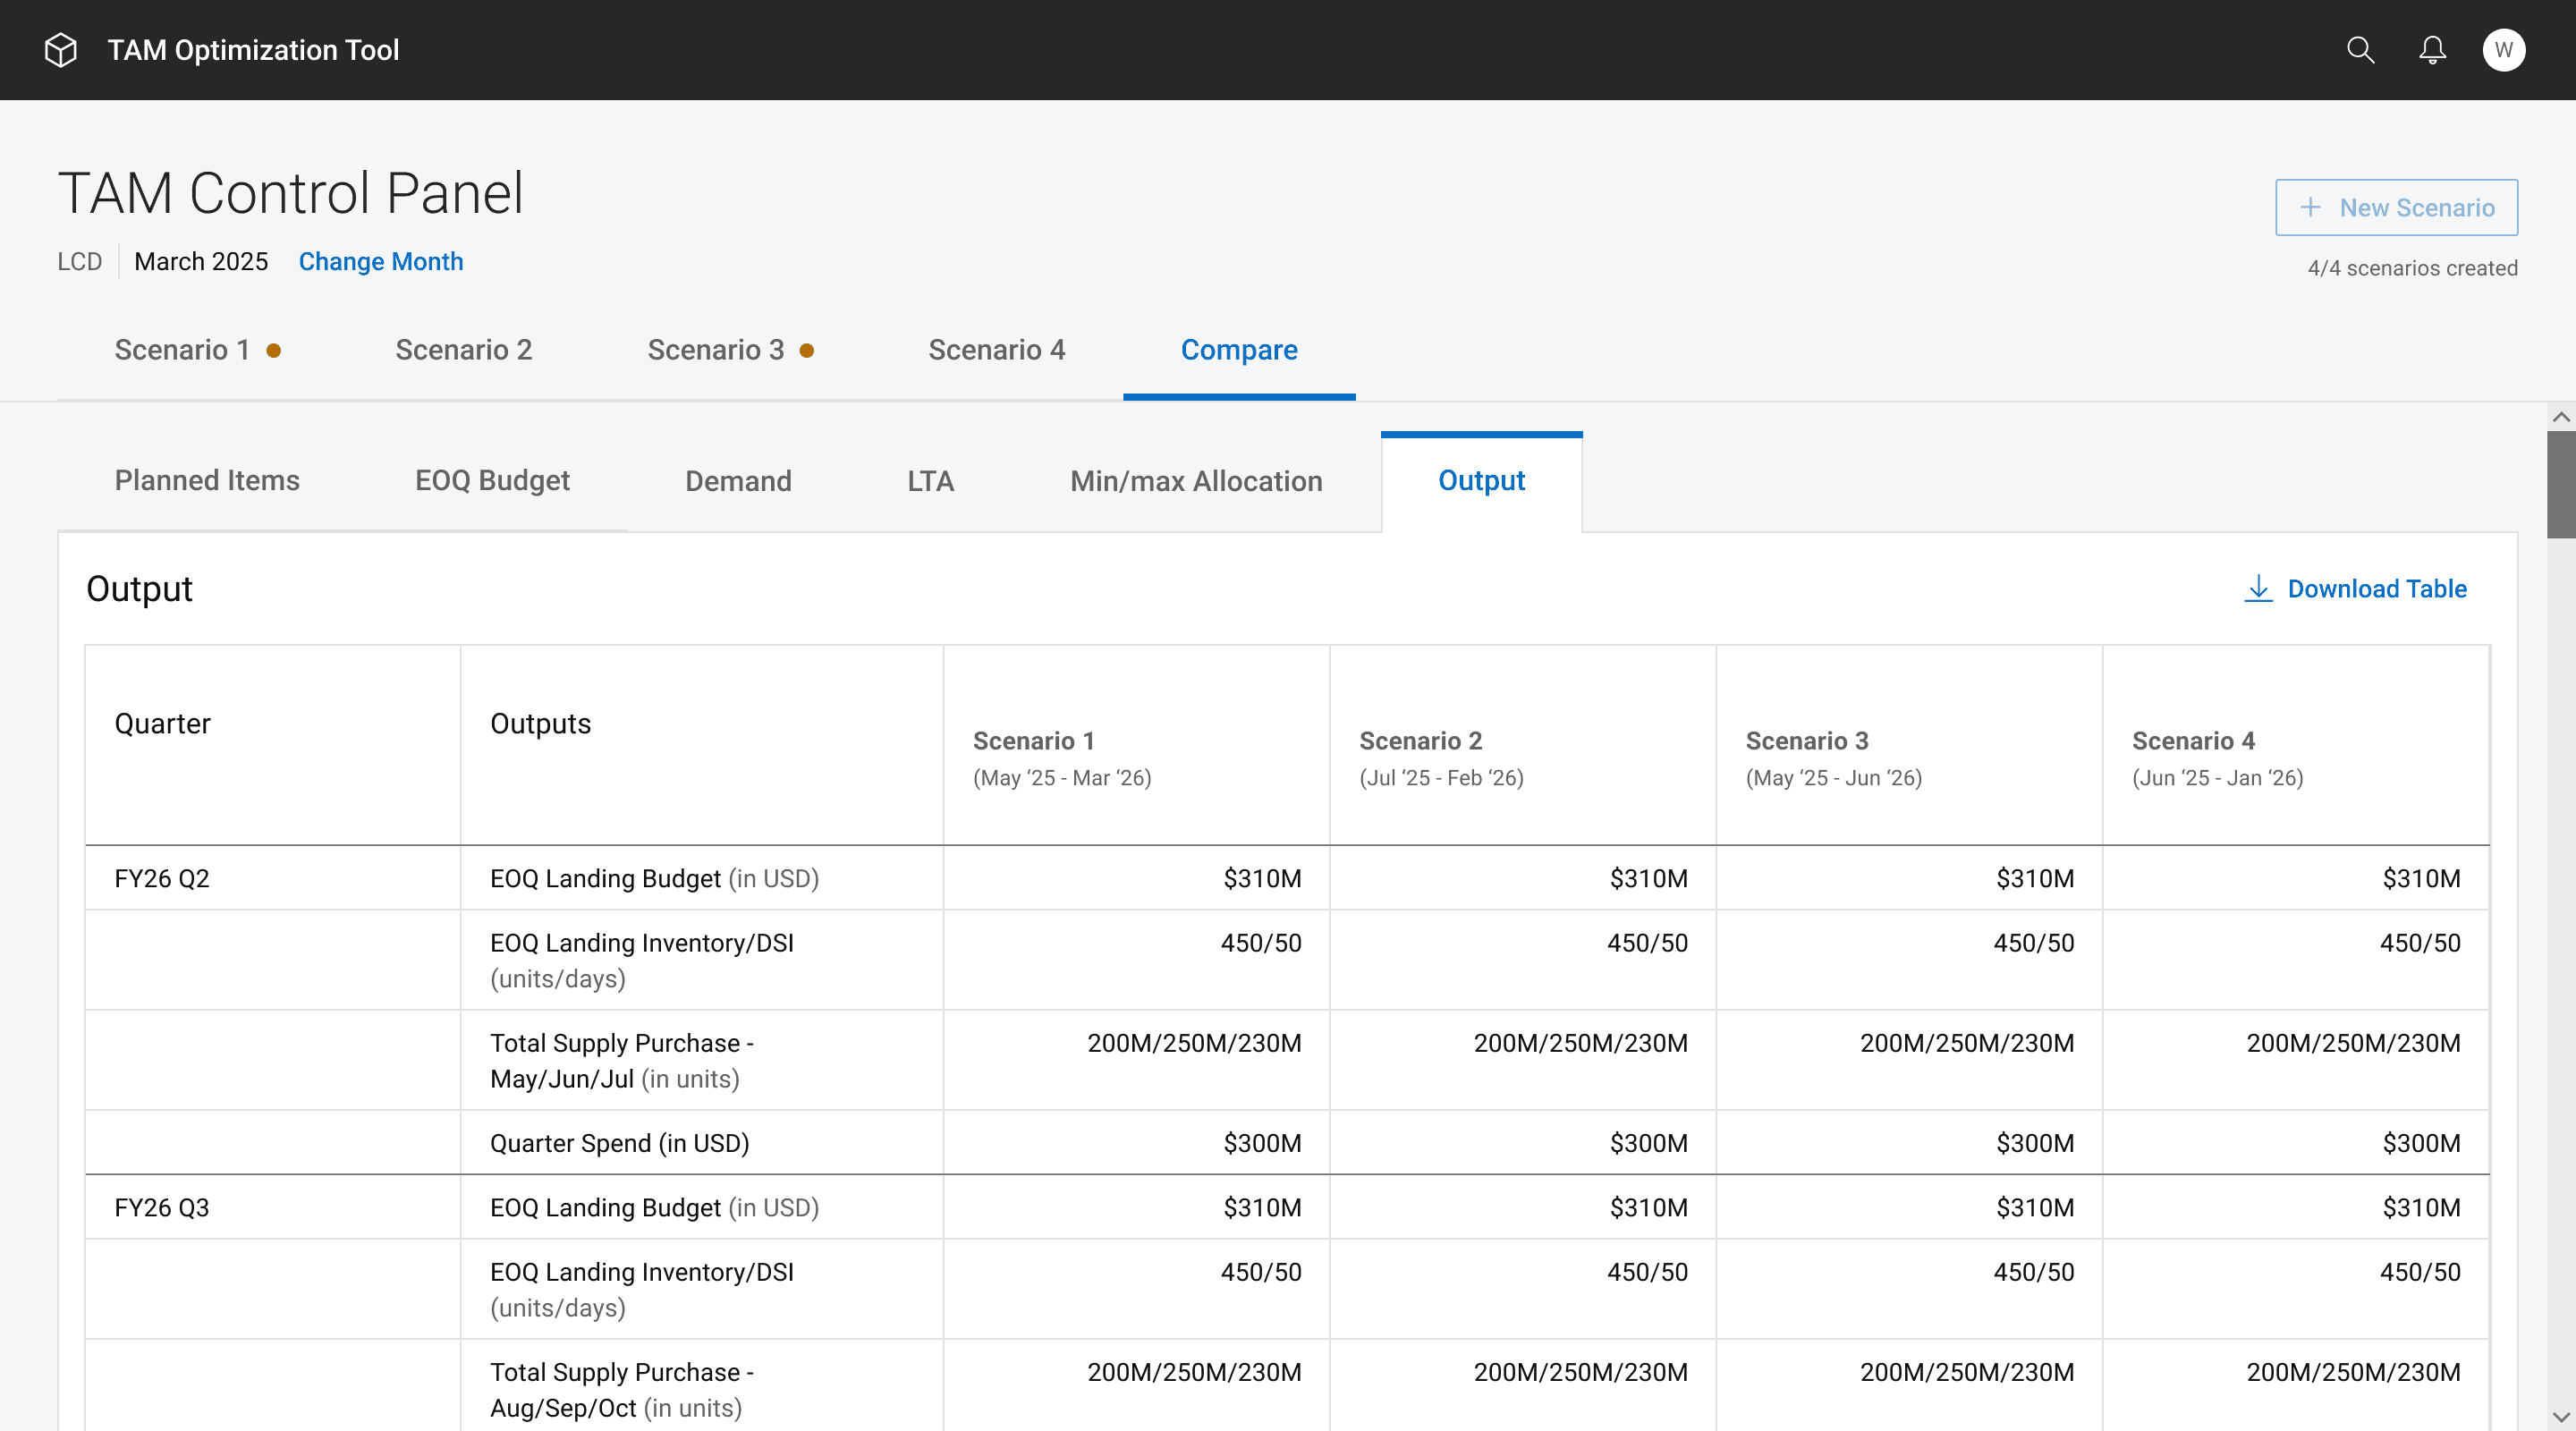Click the orange dot beside Scenario 3

807,351
